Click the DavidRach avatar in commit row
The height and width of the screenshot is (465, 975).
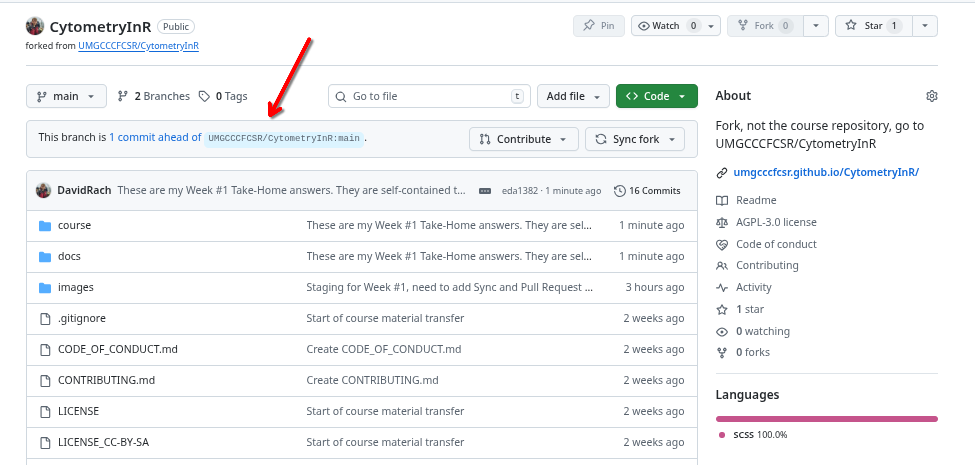(43, 190)
